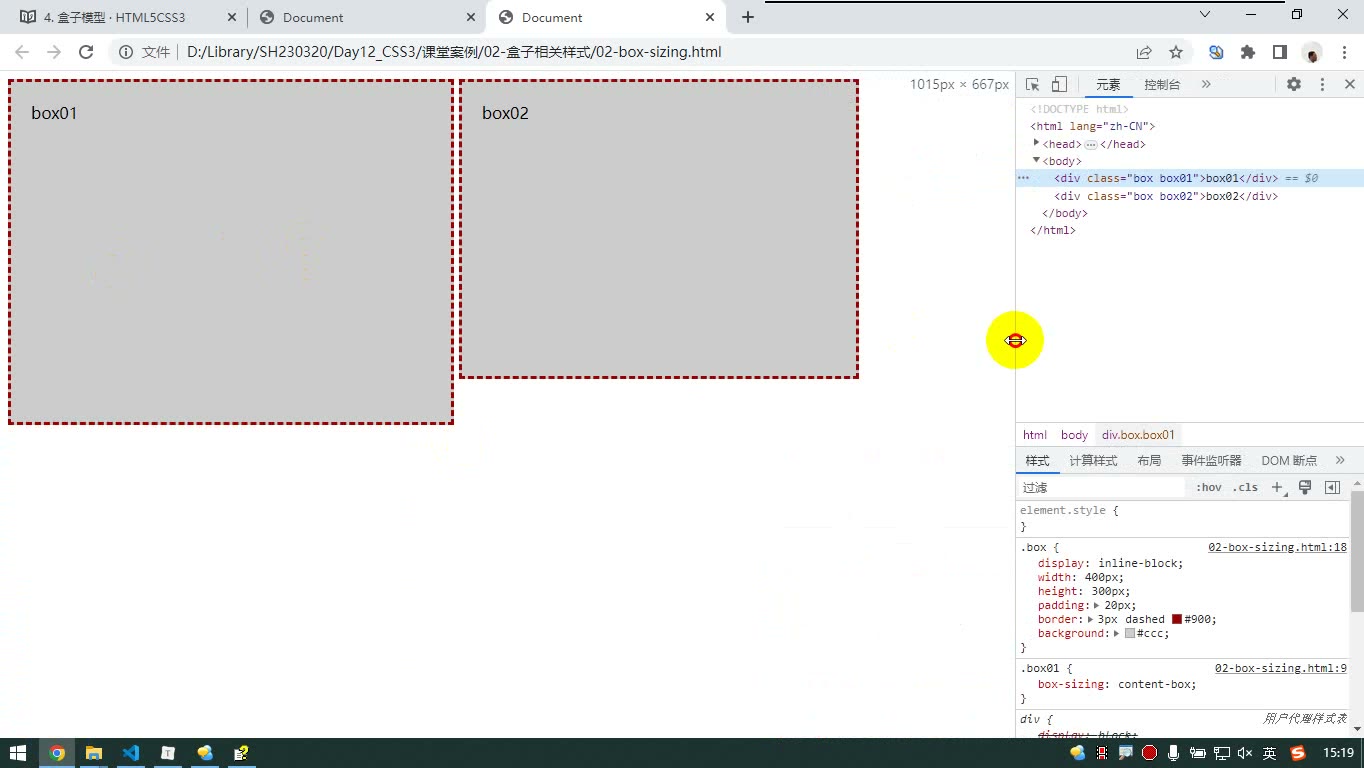Reload the page with refresh icon
The width and height of the screenshot is (1364, 768).
click(x=86, y=52)
